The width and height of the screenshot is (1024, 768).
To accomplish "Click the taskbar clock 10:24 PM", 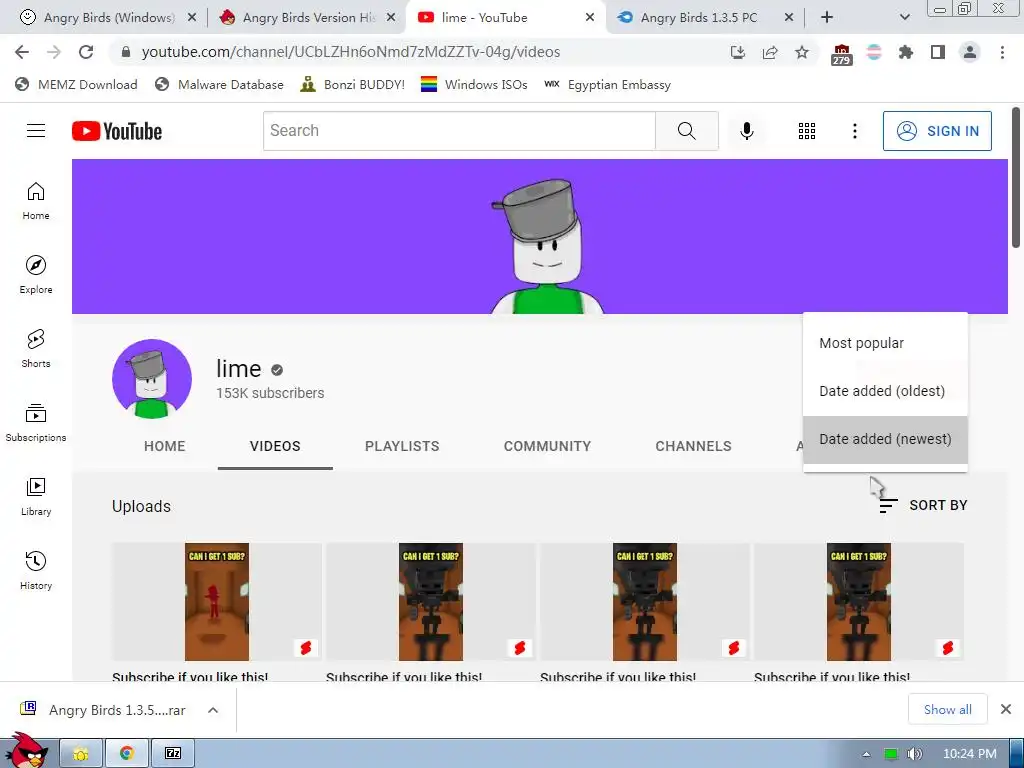I will (x=970, y=754).
